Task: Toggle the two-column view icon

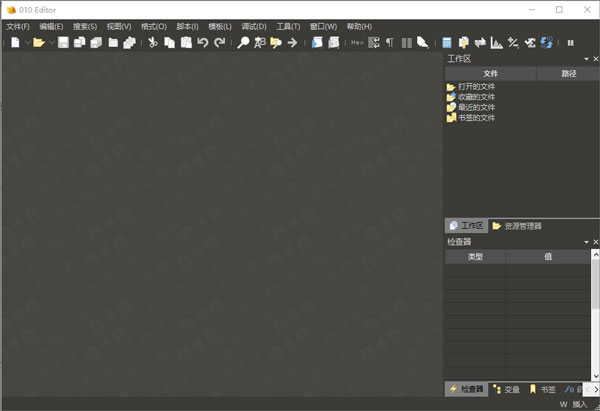Action: [x=406, y=43]
